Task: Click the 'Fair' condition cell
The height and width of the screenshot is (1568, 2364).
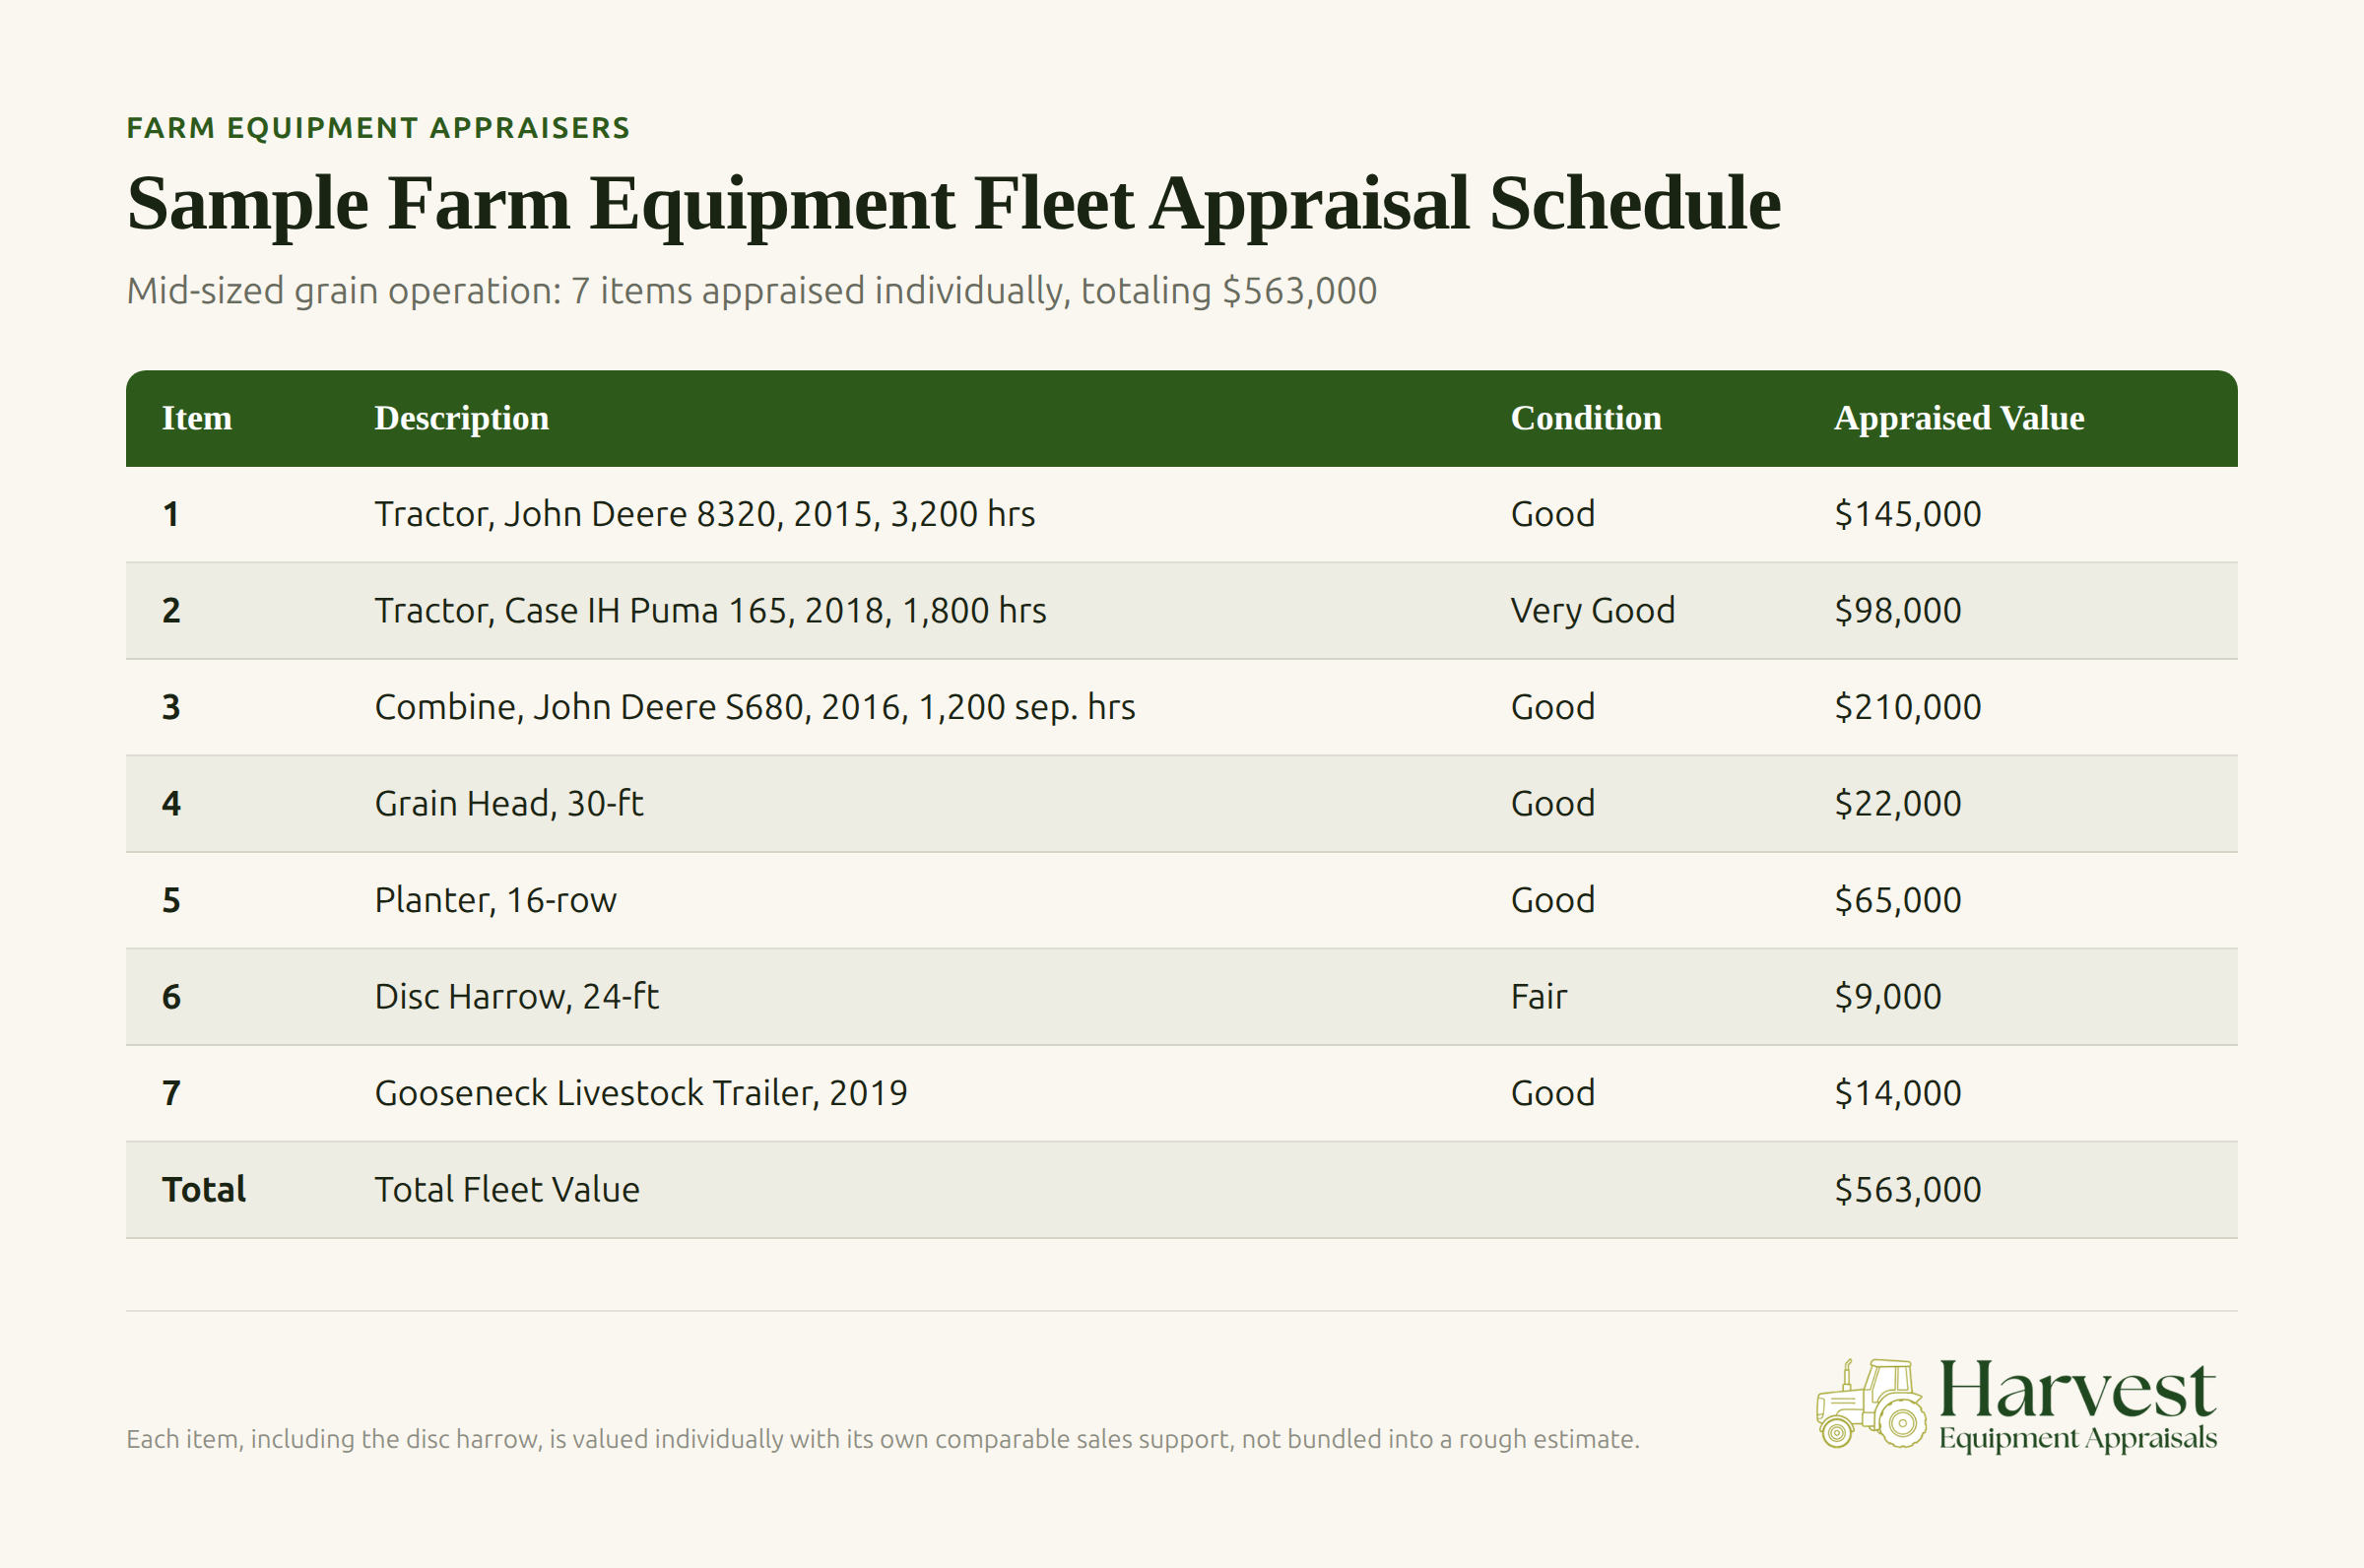Action: pyautogui.click(x=1538, y=997)
